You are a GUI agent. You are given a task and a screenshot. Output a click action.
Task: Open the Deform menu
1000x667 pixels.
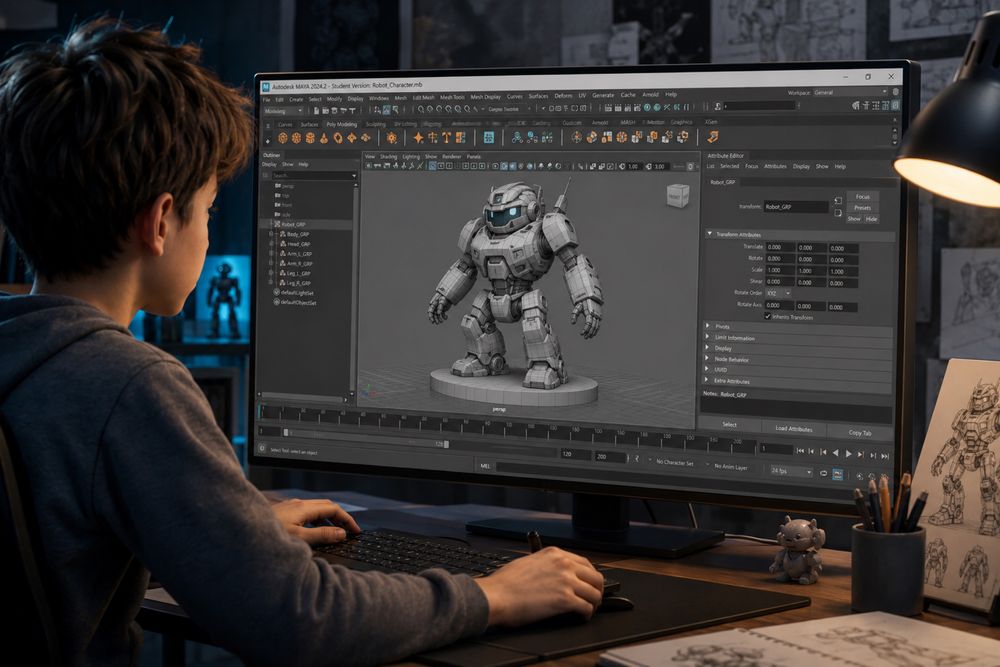562,96
